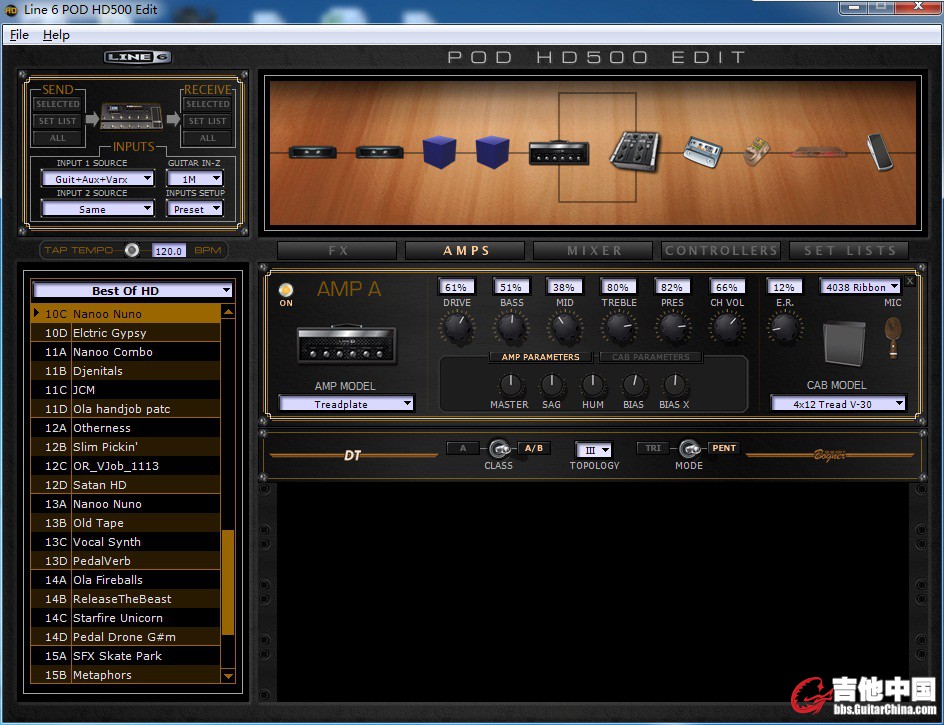The width and height of the screenshot is (944, 725).
Task: Select the second black stompbox in signal chain
Action: [x=379, y=152]
